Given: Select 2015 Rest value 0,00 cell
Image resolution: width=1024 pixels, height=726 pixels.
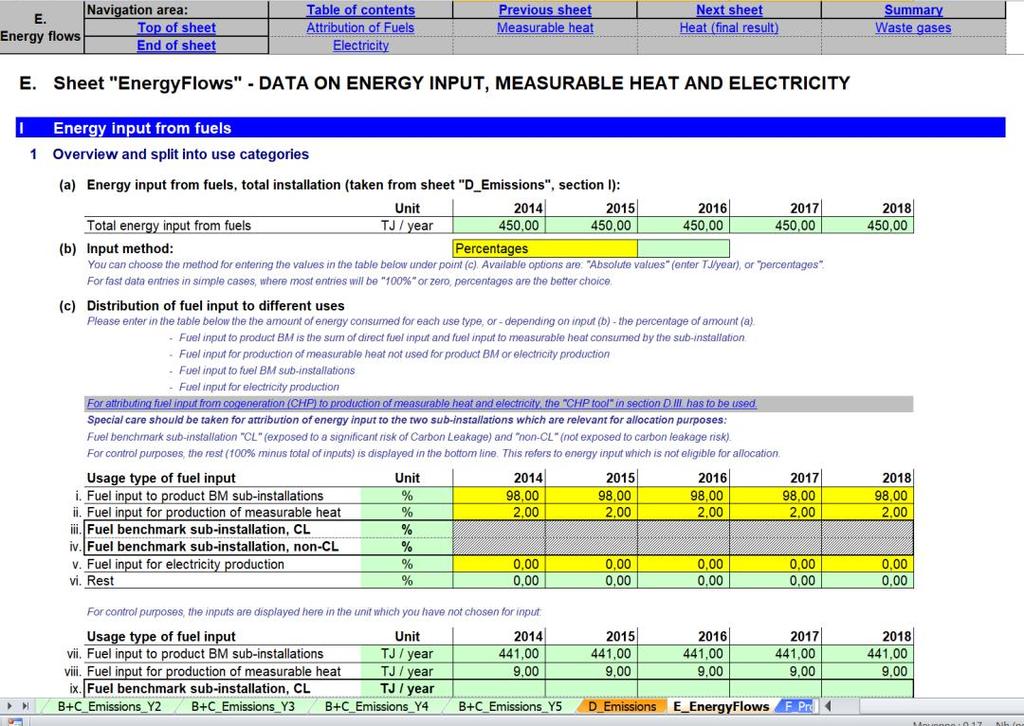Looking at the screenshot, I should (x=591, y=580).
